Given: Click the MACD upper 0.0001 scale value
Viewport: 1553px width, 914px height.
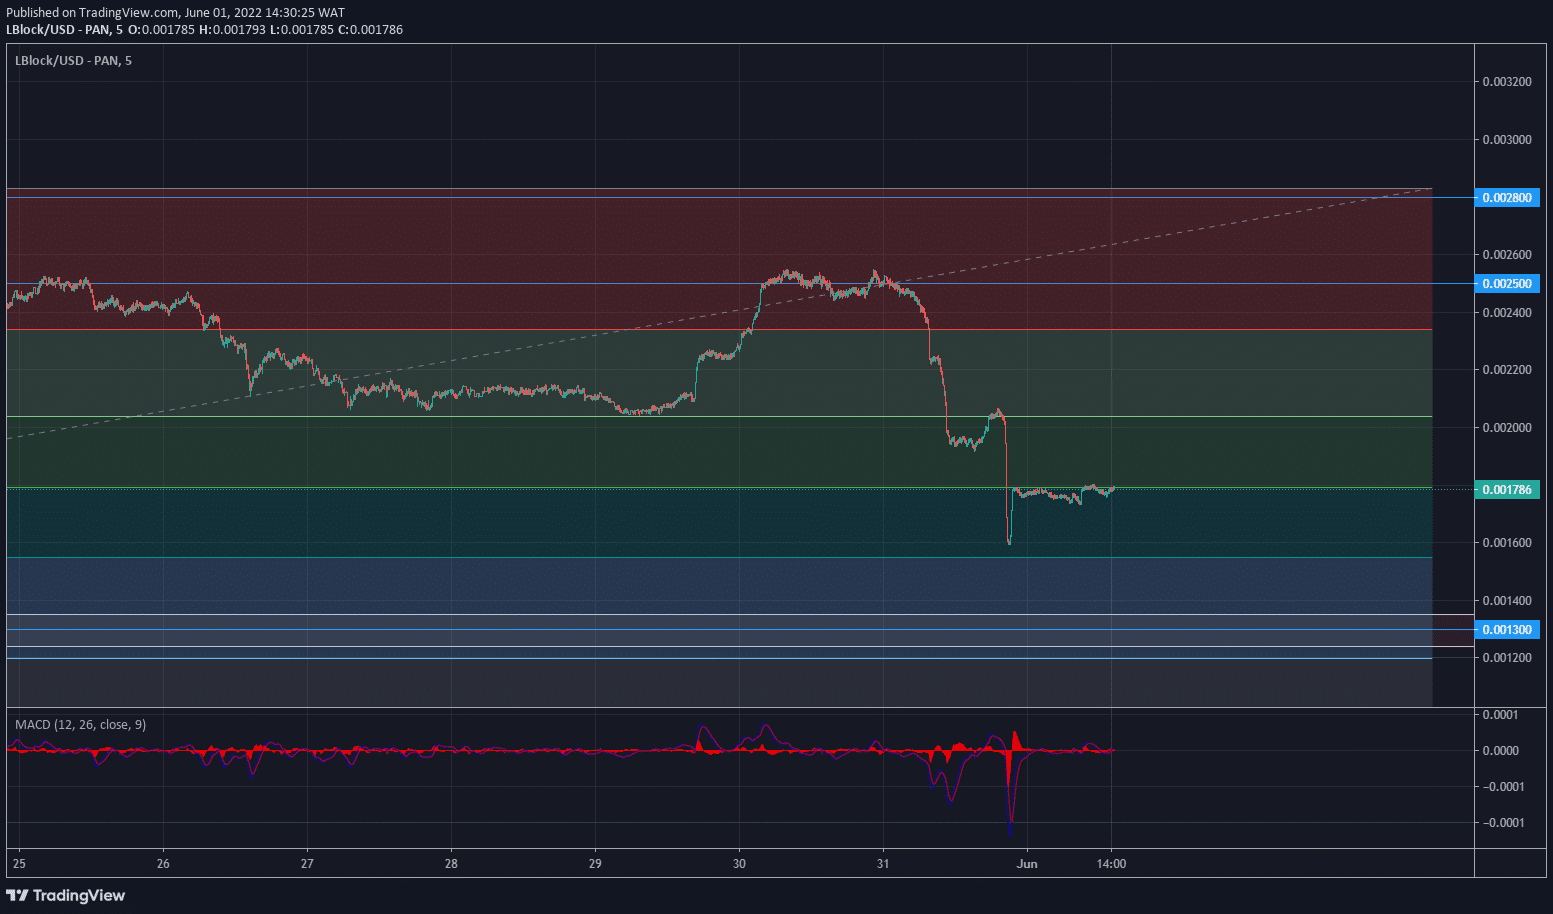Looking at the screenshot, I should (x=1501, y=715).
